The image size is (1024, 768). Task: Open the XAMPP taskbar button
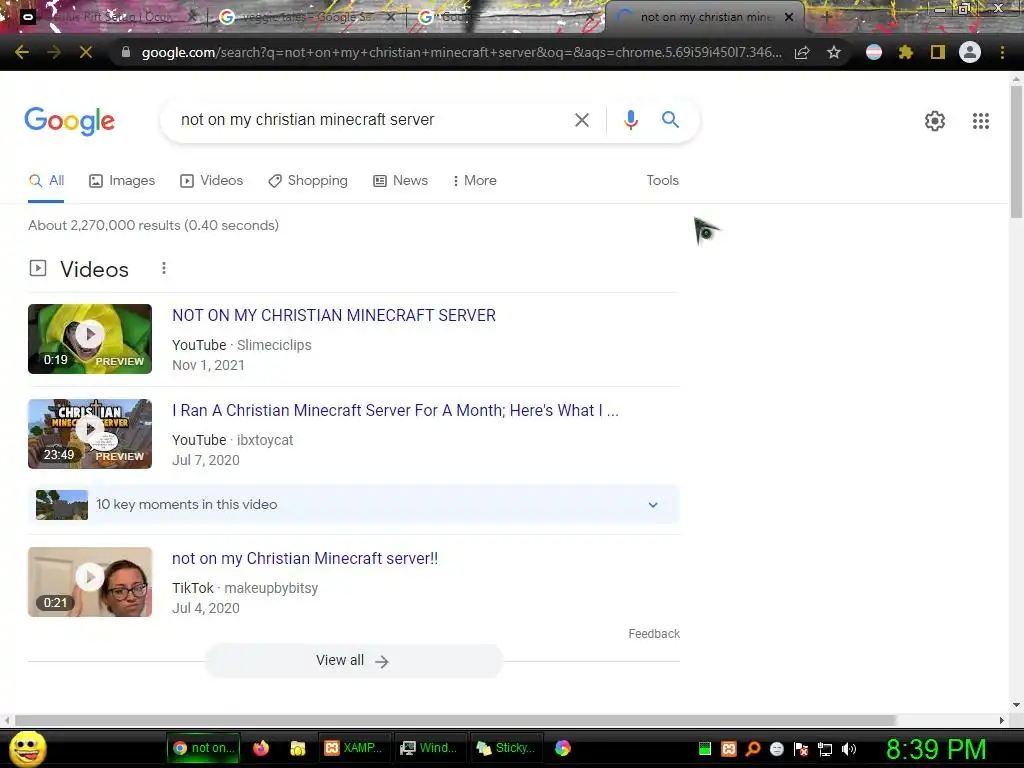click(354, 748)
